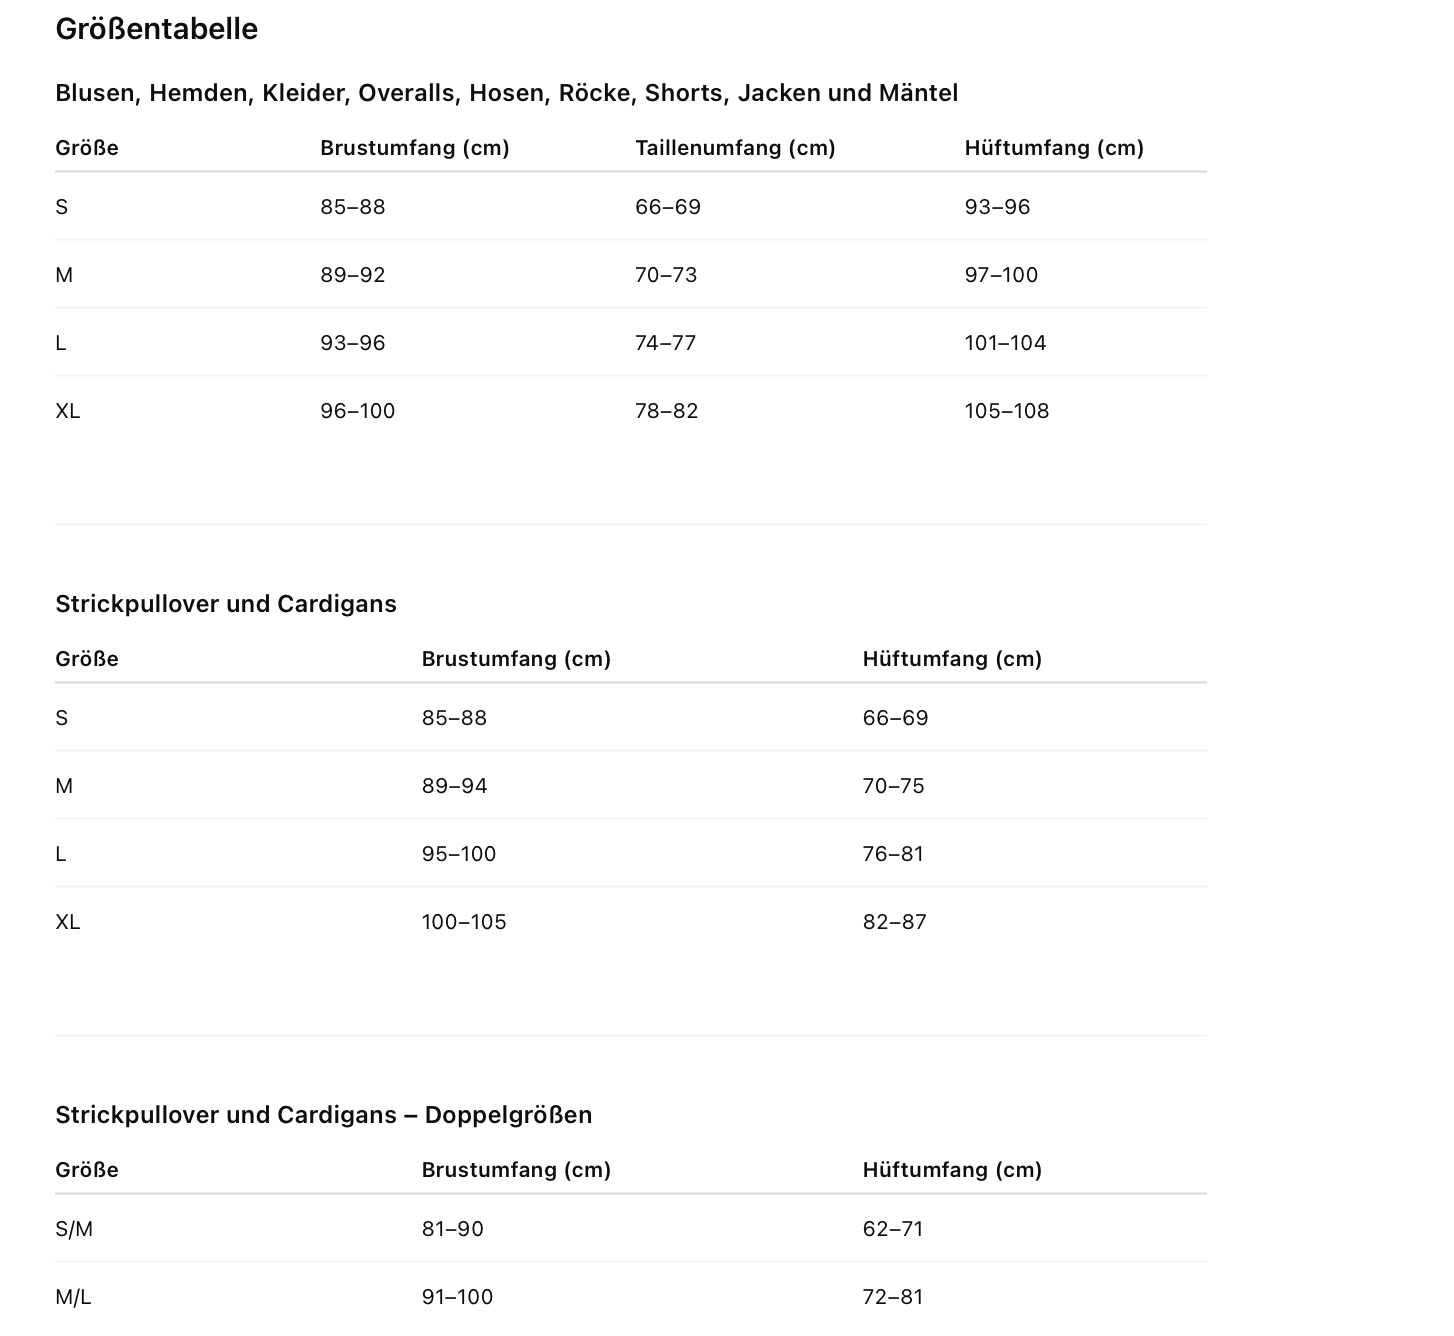Click the 100–105 bust value for XL
The image size is (1454, 1336).
pyautogui.click(x=464, y=922)
